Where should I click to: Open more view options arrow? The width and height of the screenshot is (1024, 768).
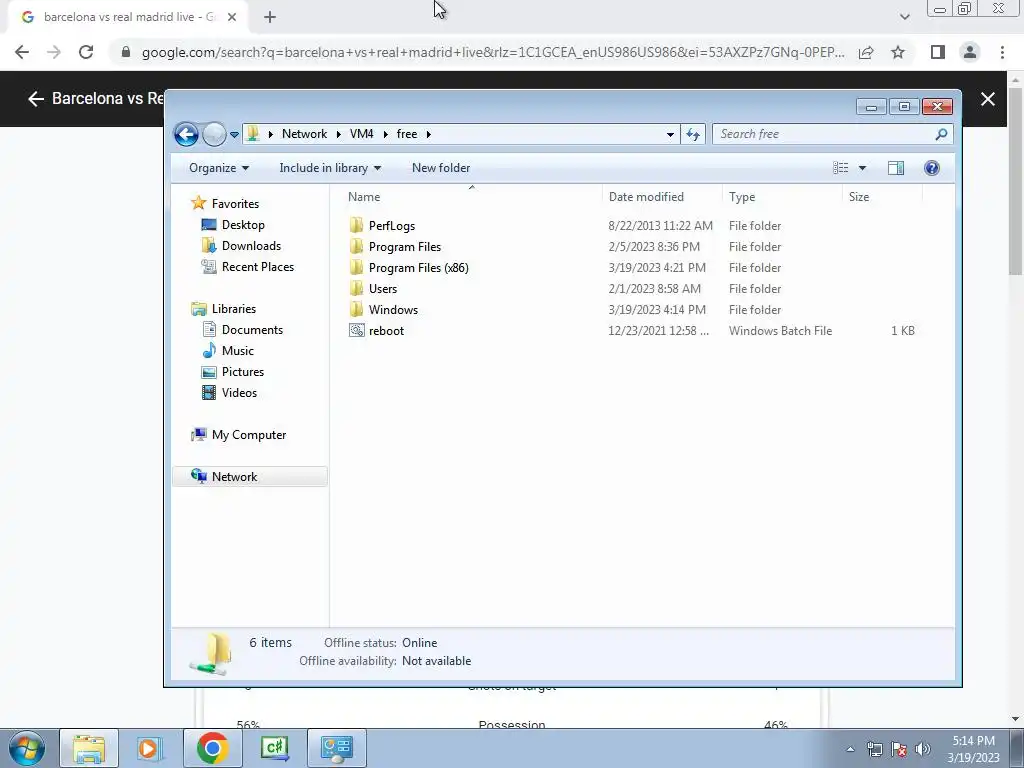(x=862, y=168)
